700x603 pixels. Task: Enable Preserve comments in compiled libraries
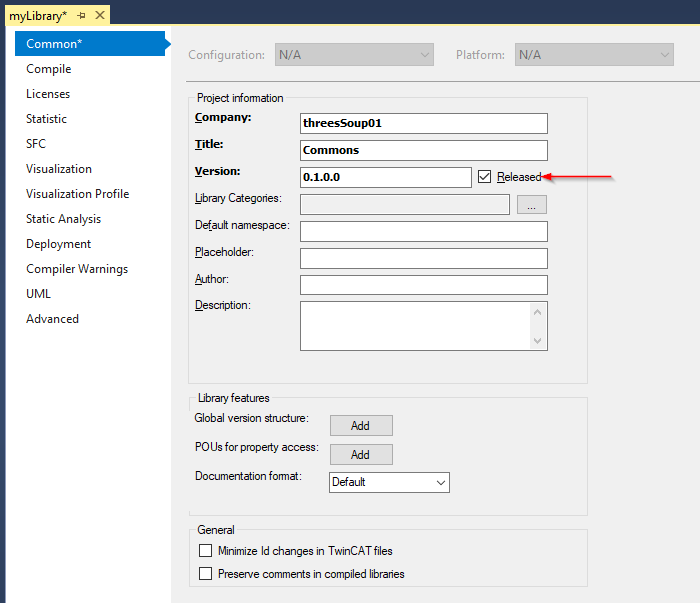205,573
